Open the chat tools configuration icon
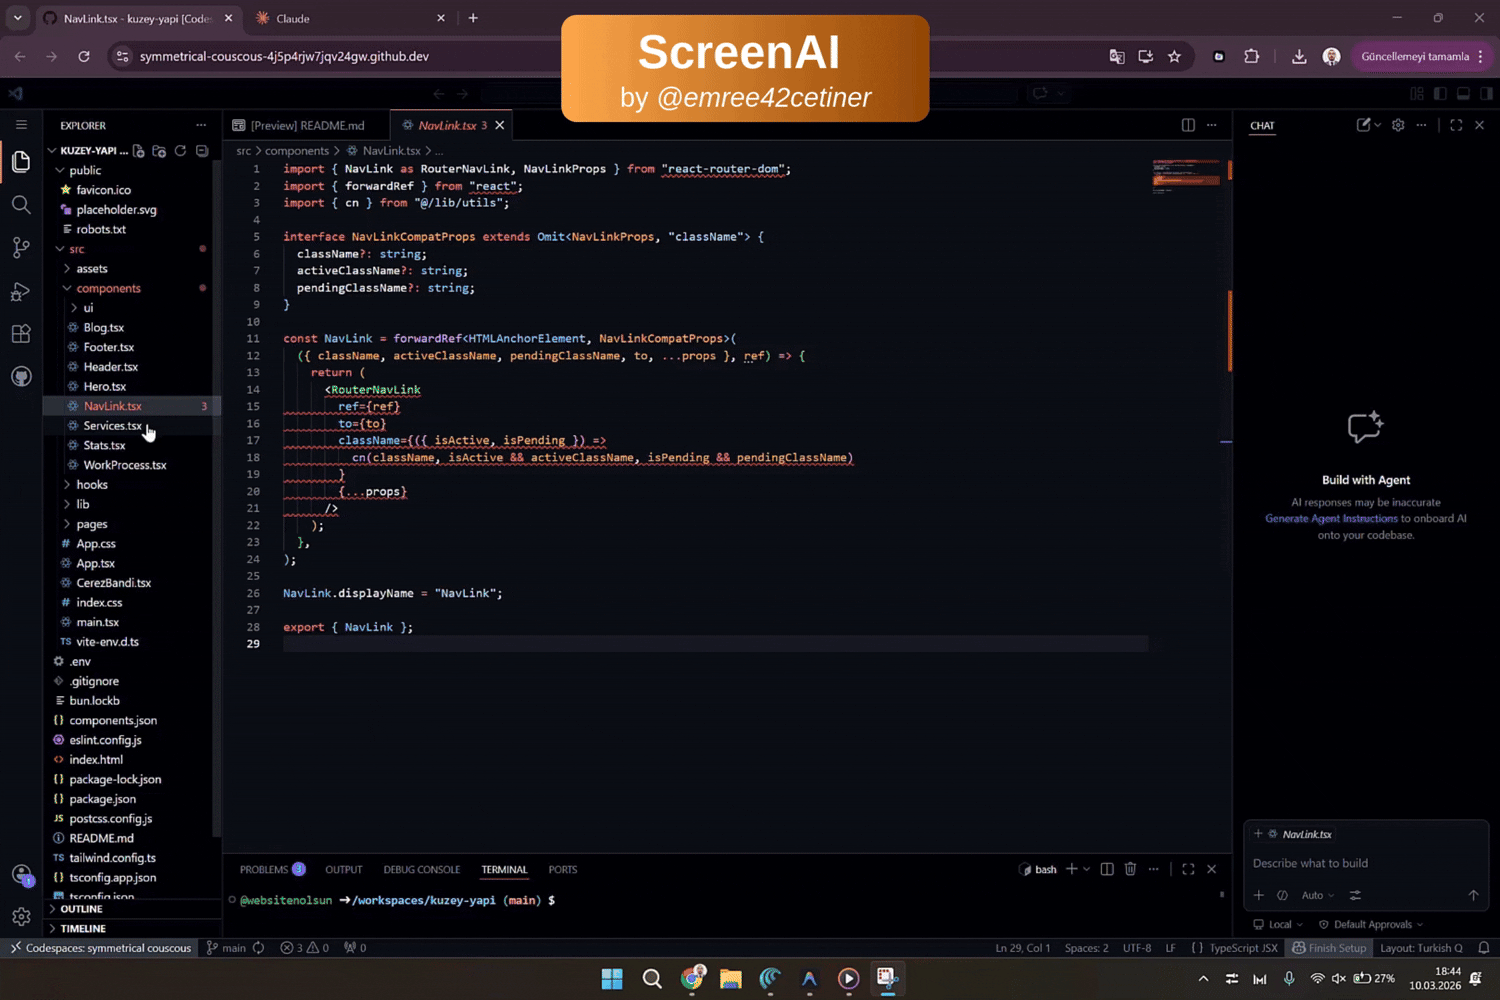Viewport: 1500px width, 1000px height. pos(1355,895)
